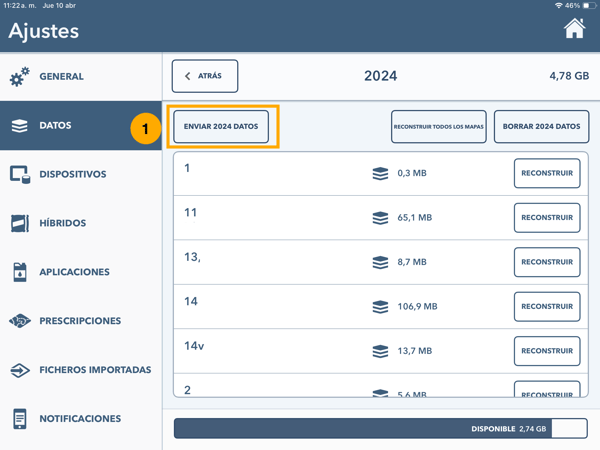This screenshot has height=450, width=600.
Task: Click the 0,3 MB size value
Action: click(412, 173)
